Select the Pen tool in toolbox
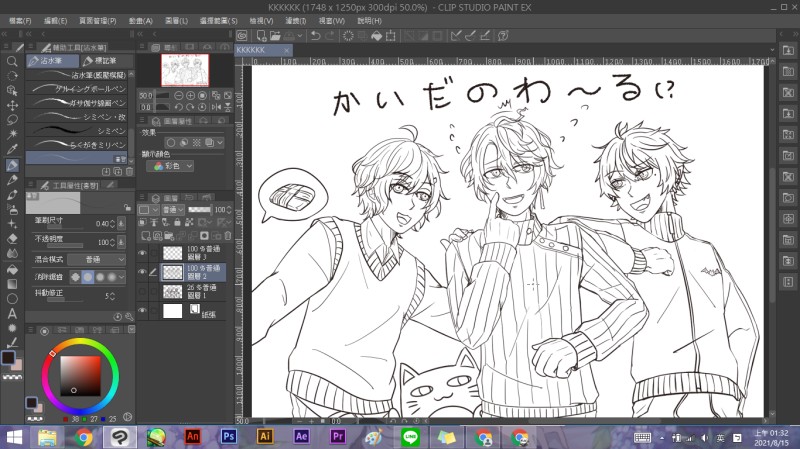The height and width of the screenshot is (449, 800). point(12,165)
